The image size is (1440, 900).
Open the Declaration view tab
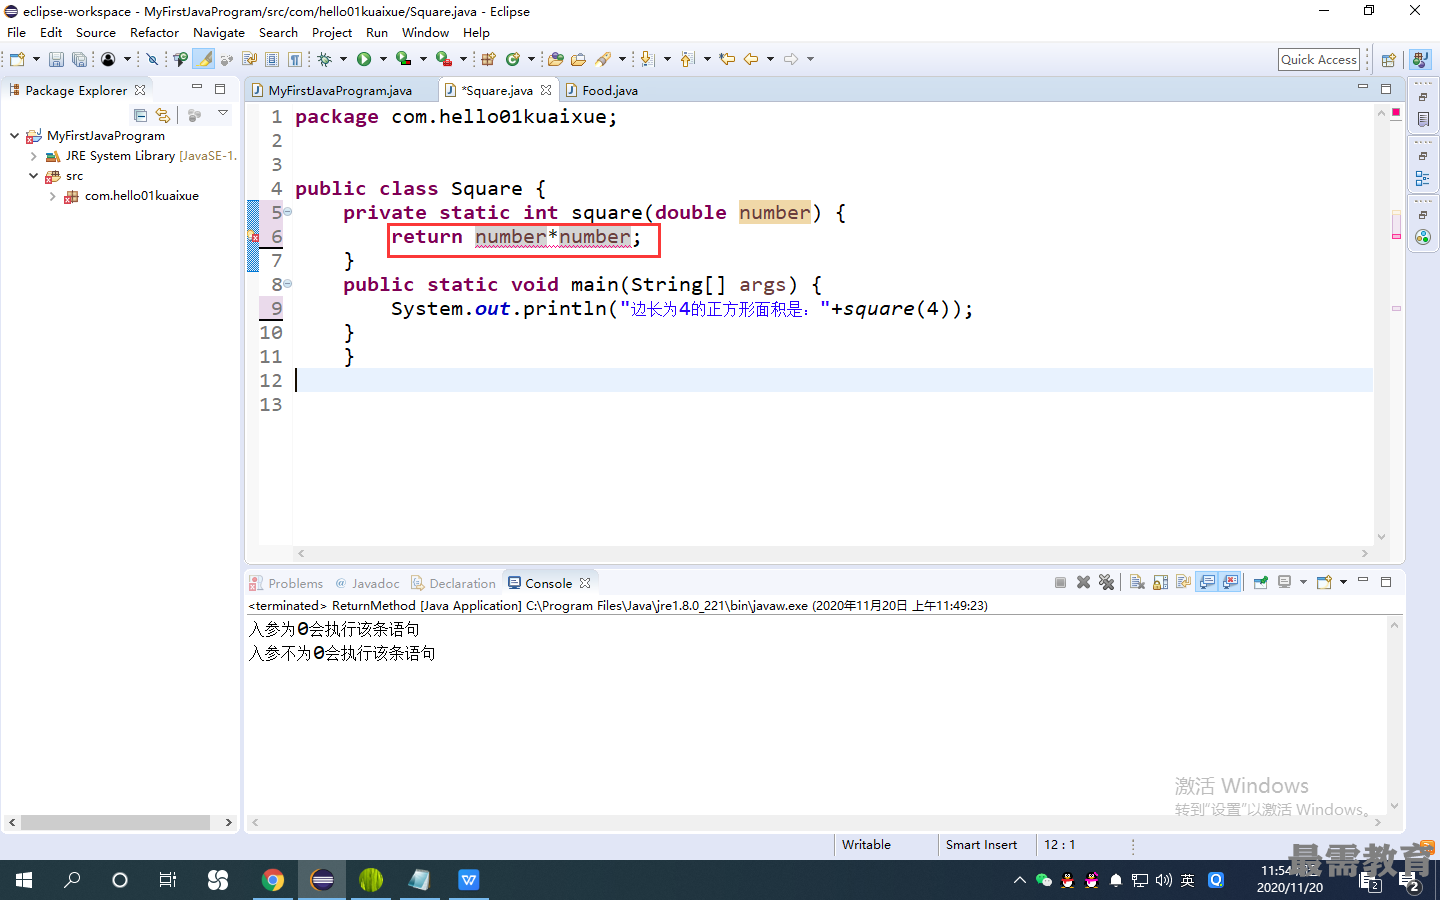tap(454, 583)
